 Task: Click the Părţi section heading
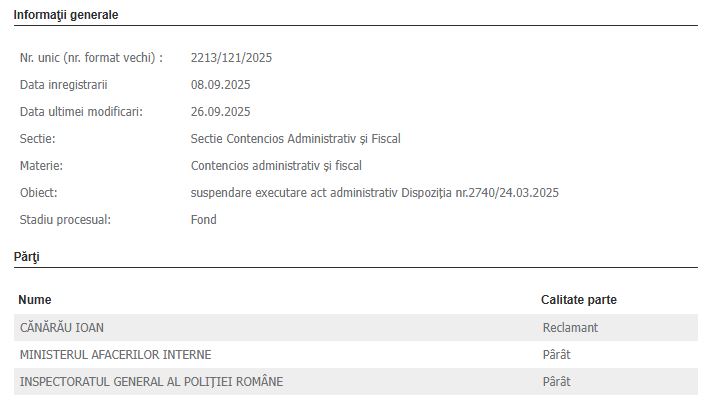click(x=26, y=258)
